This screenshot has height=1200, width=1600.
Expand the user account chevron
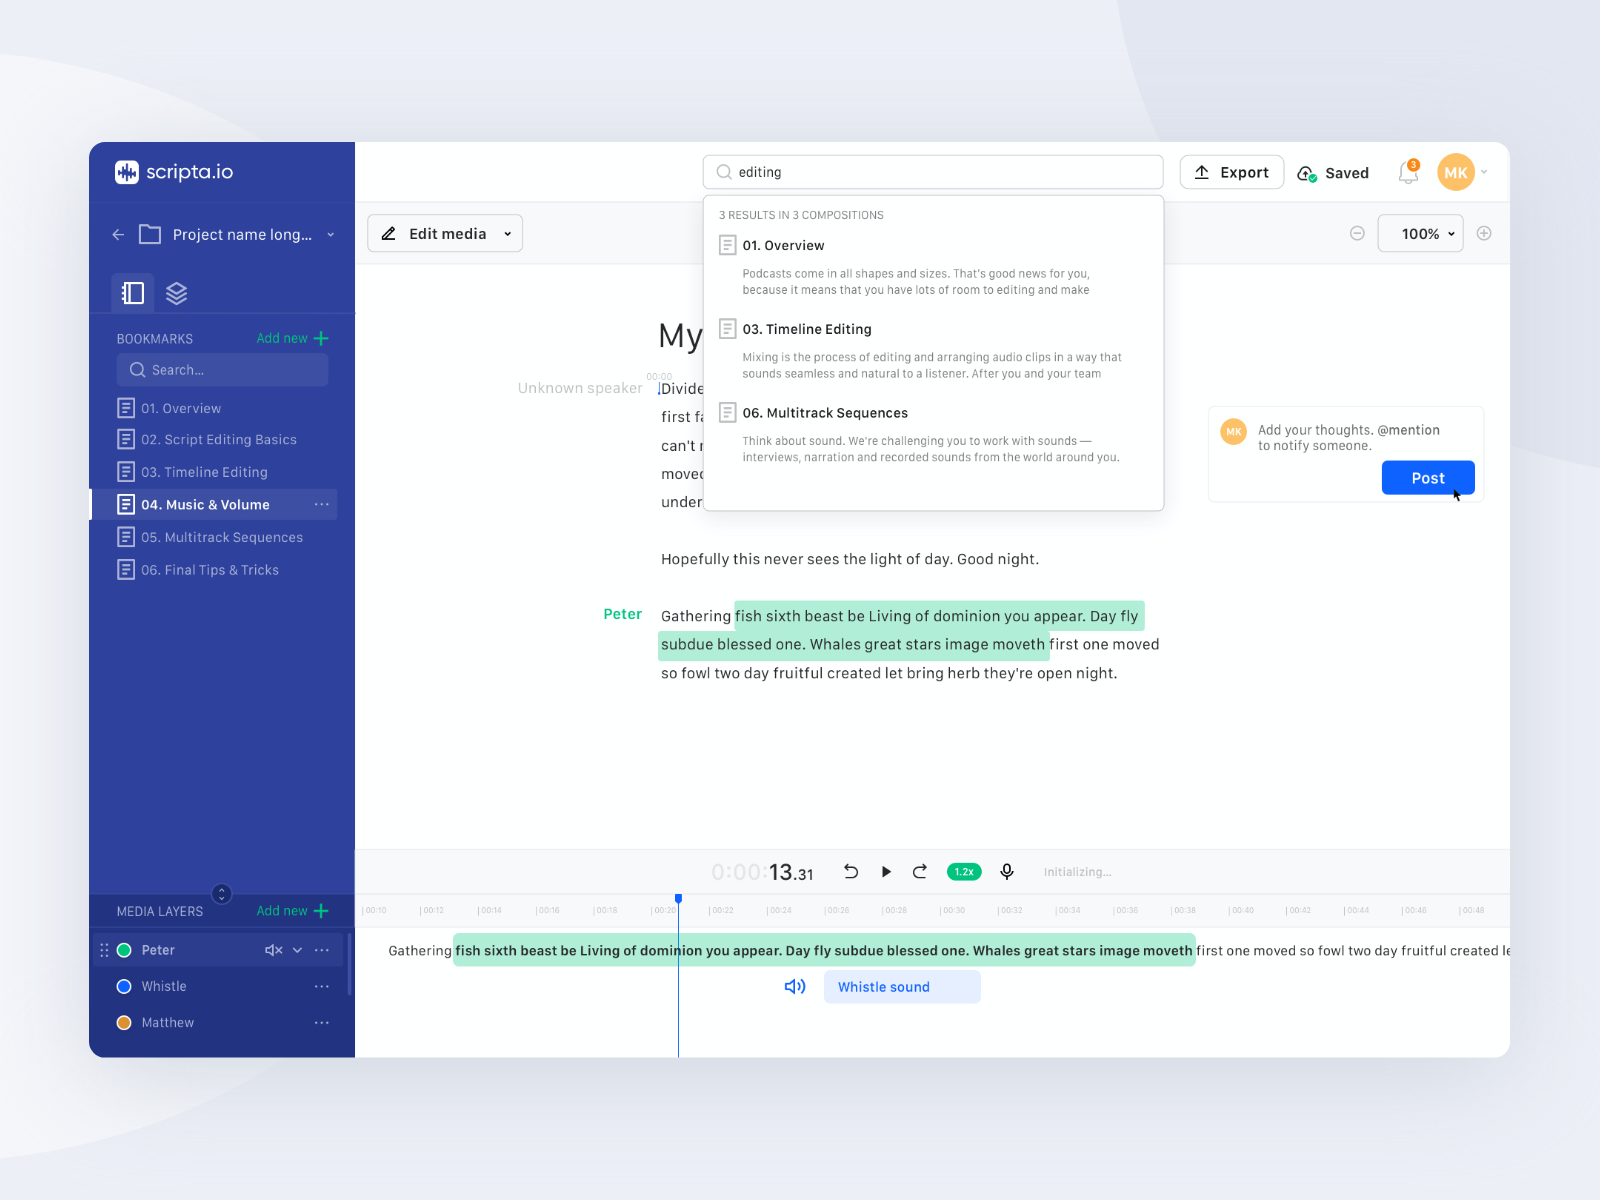(1484, 172)
